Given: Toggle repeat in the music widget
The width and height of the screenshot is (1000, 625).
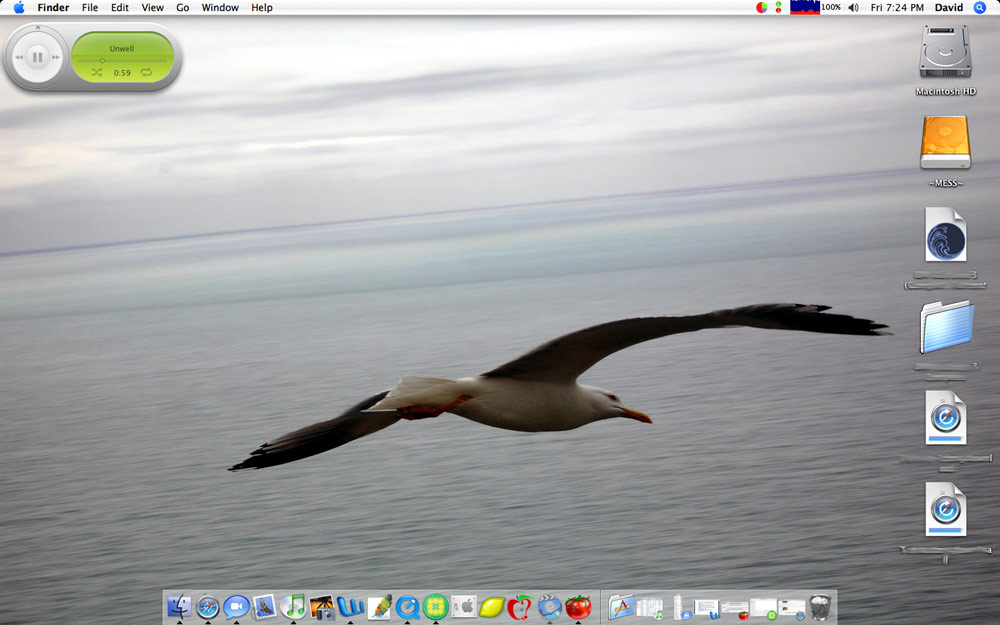Looking at the screenshot, I should pos(147,72).
